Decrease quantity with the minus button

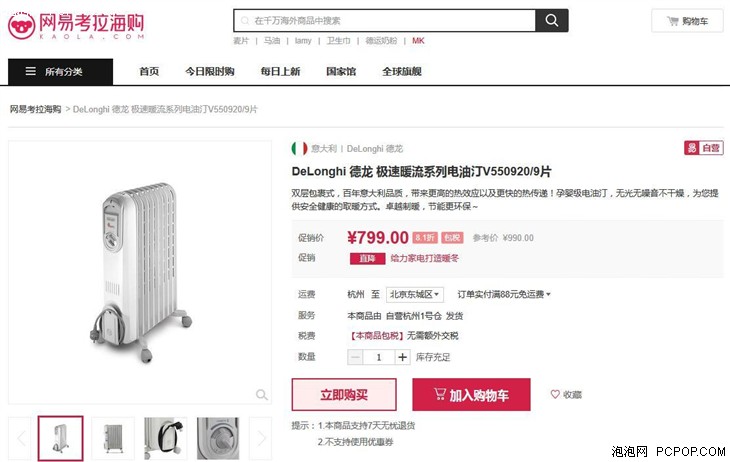point(355,357)
